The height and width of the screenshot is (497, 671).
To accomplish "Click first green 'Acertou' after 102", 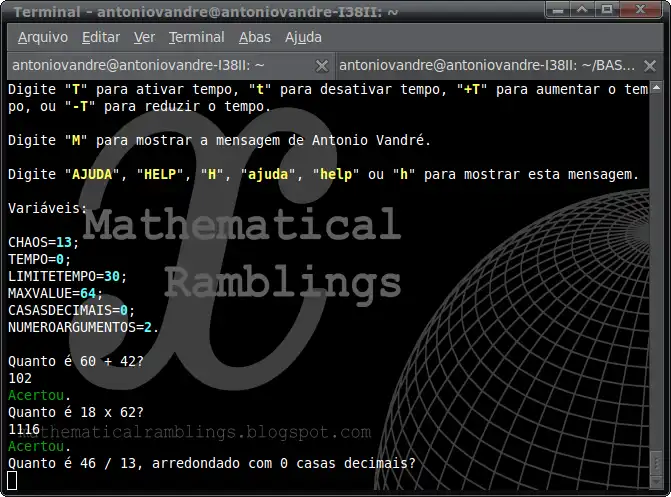I will click(36, 395).
